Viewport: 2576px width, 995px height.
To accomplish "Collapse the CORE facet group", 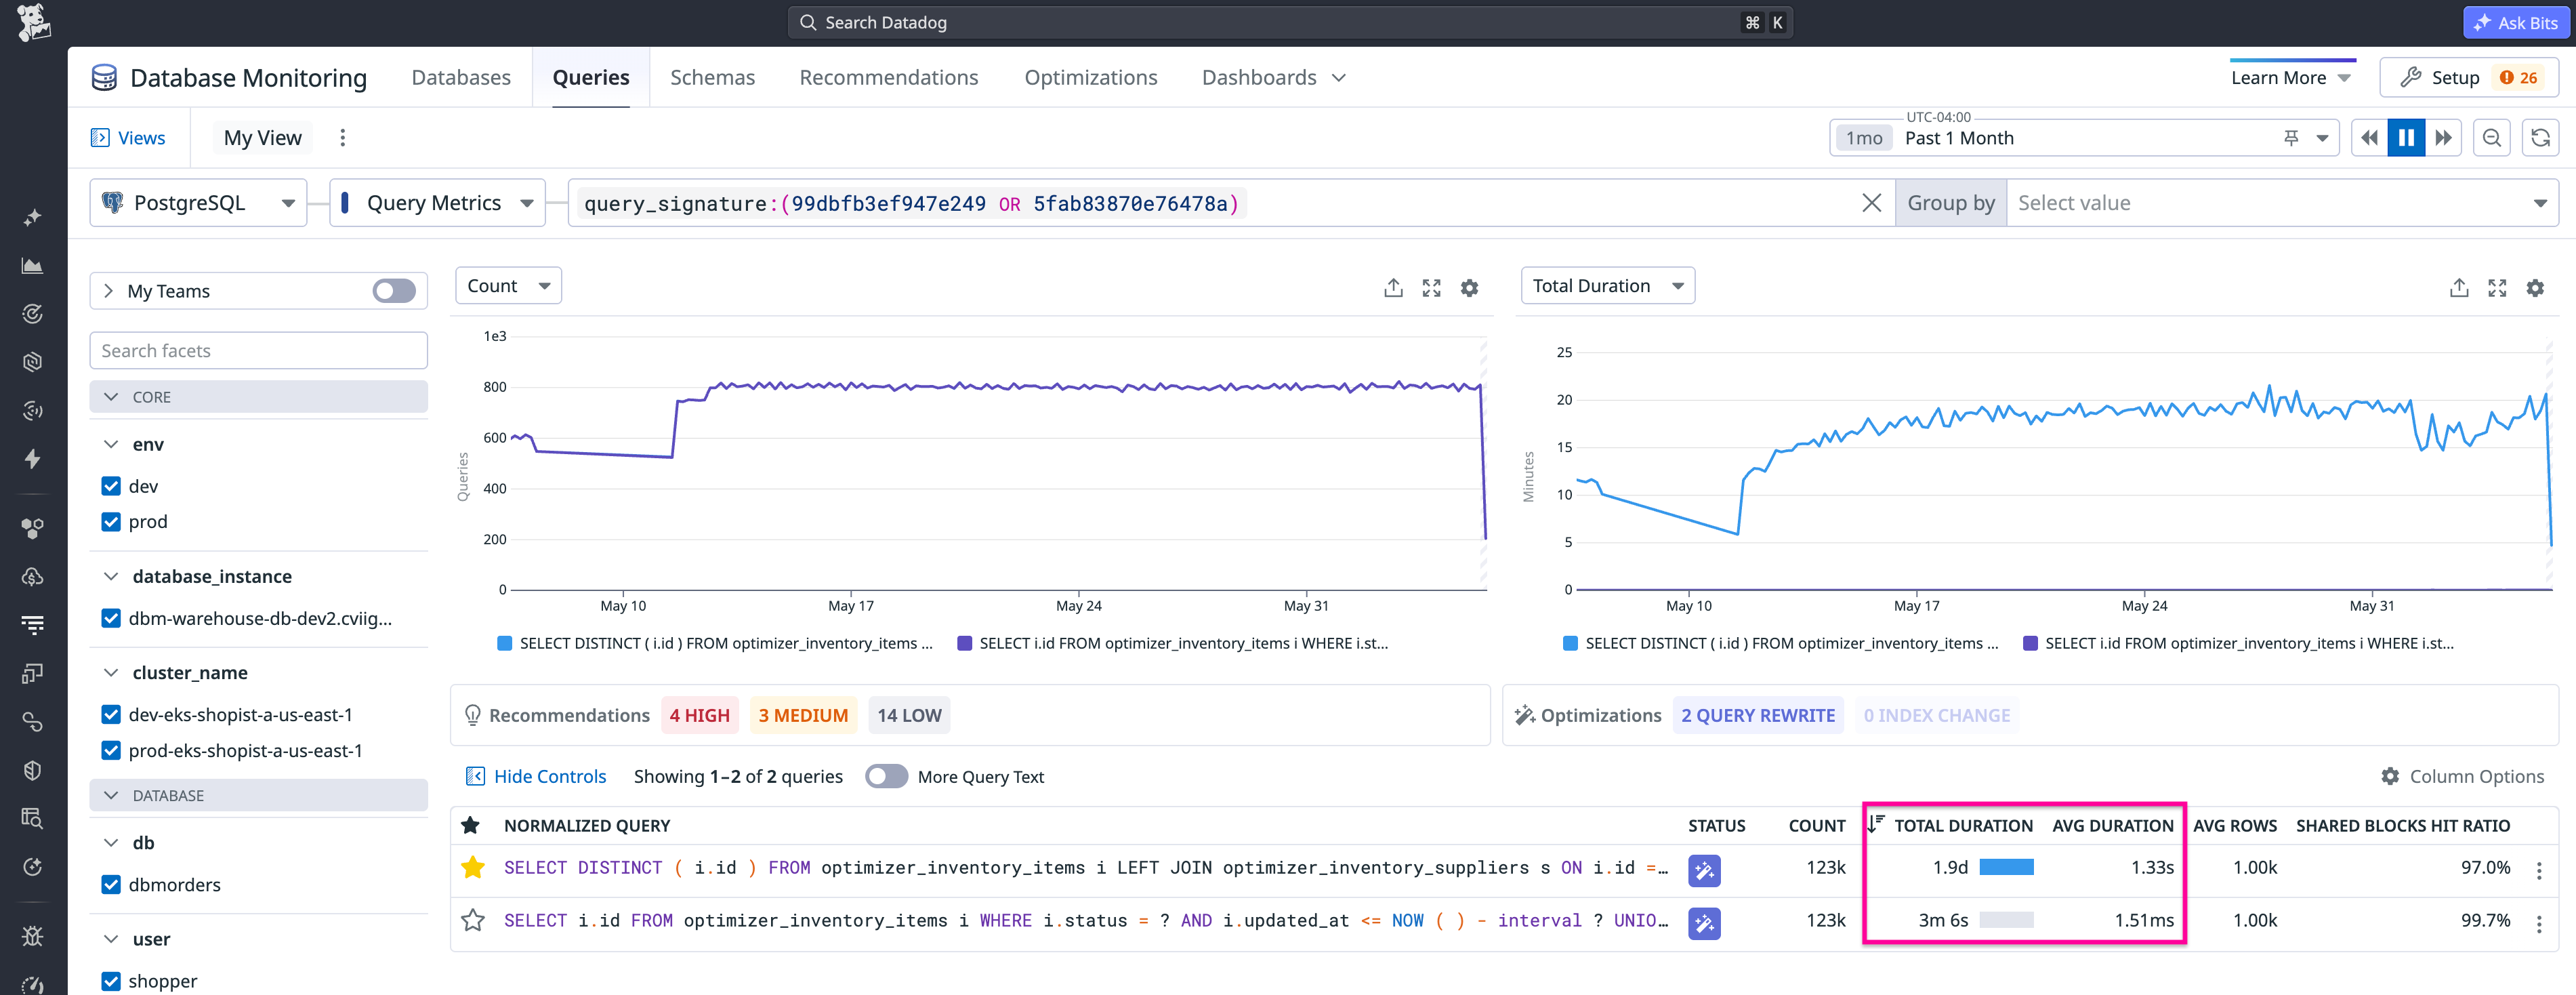I will [x=111, y=397].
